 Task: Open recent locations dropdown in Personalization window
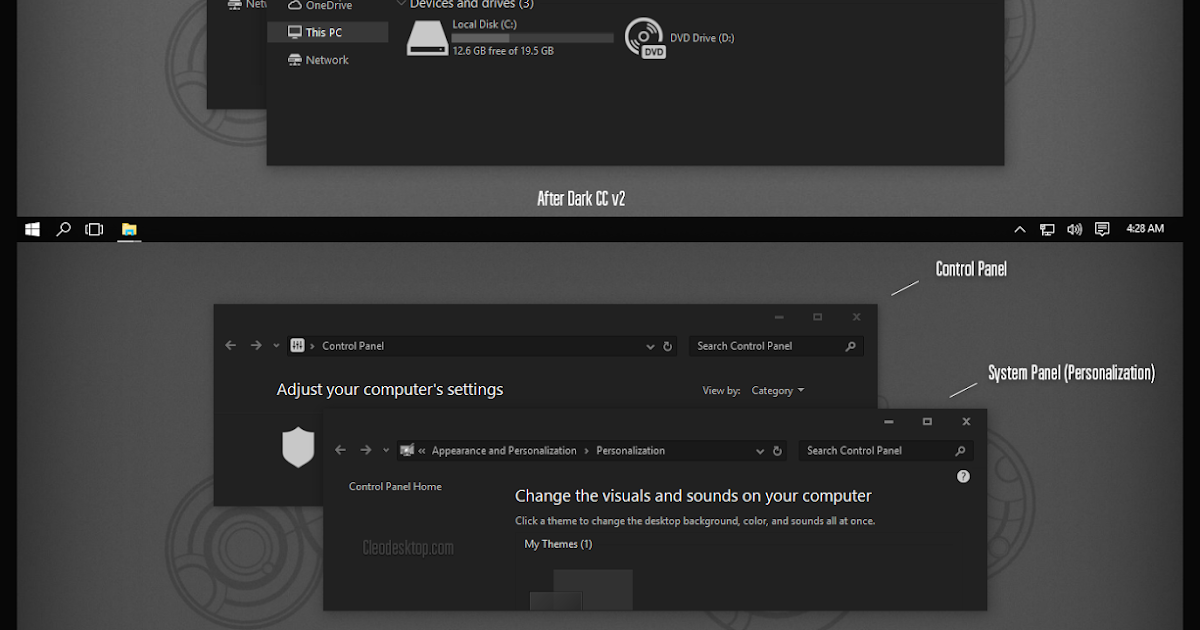(x=386, y=451)
